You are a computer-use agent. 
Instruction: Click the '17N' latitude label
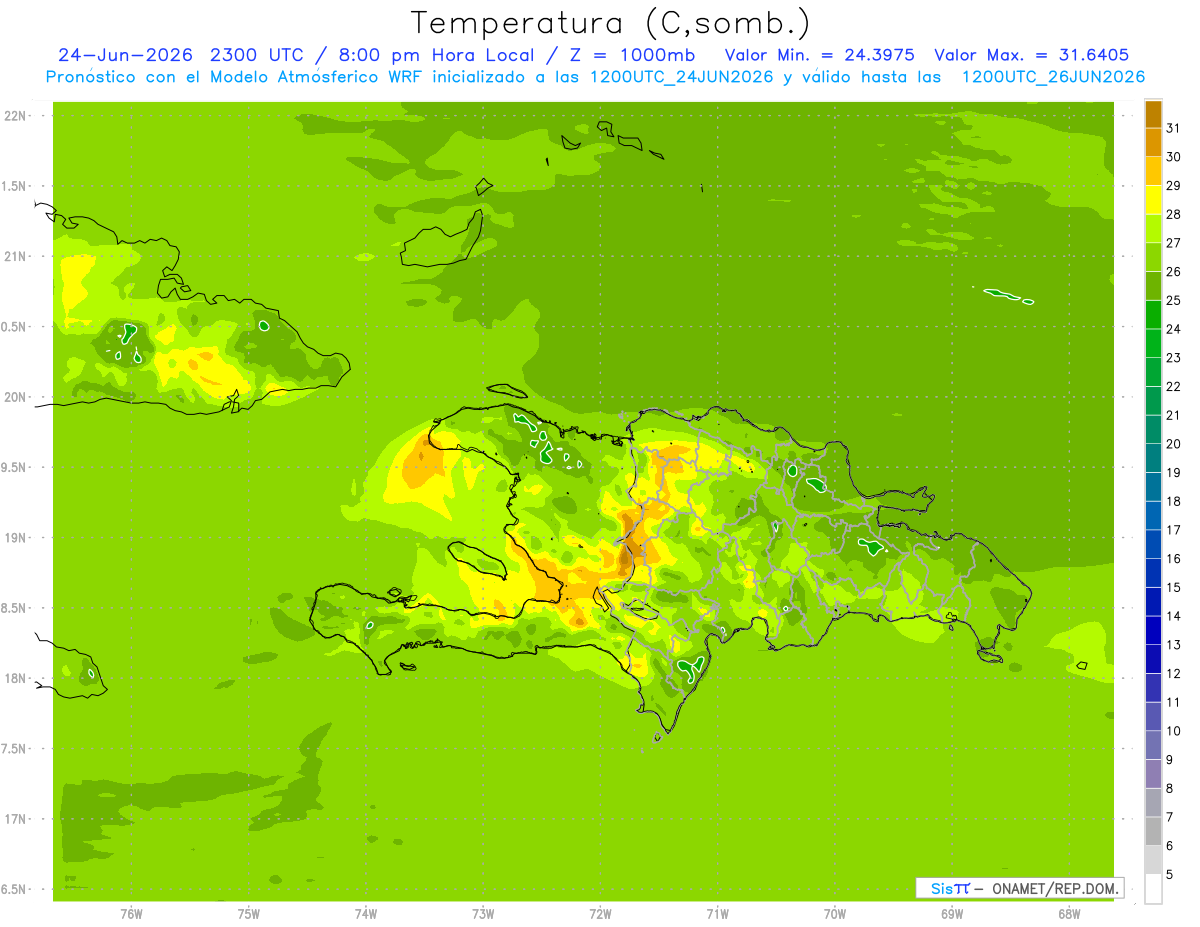[x=15, y=819]
